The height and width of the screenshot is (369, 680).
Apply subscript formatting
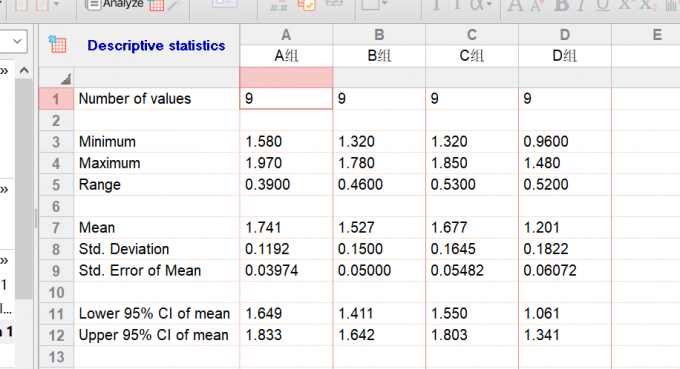point(648,5)
